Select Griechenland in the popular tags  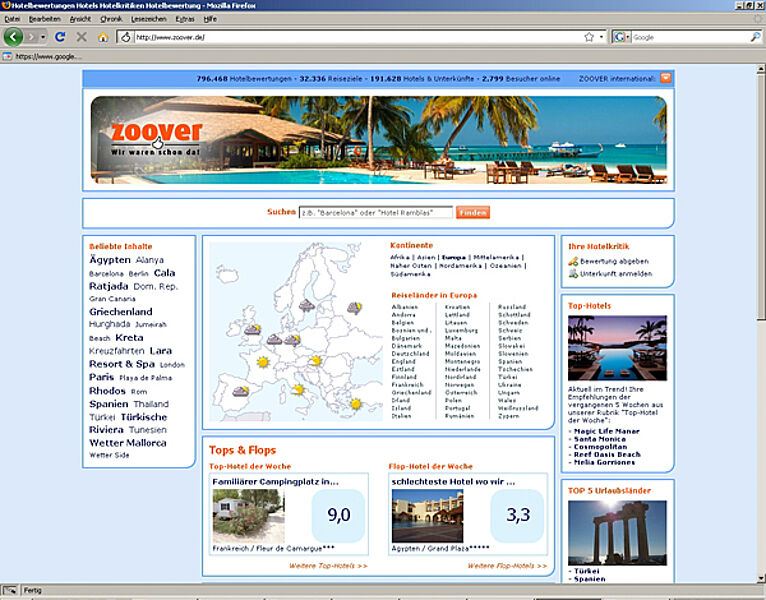[121, 311]
